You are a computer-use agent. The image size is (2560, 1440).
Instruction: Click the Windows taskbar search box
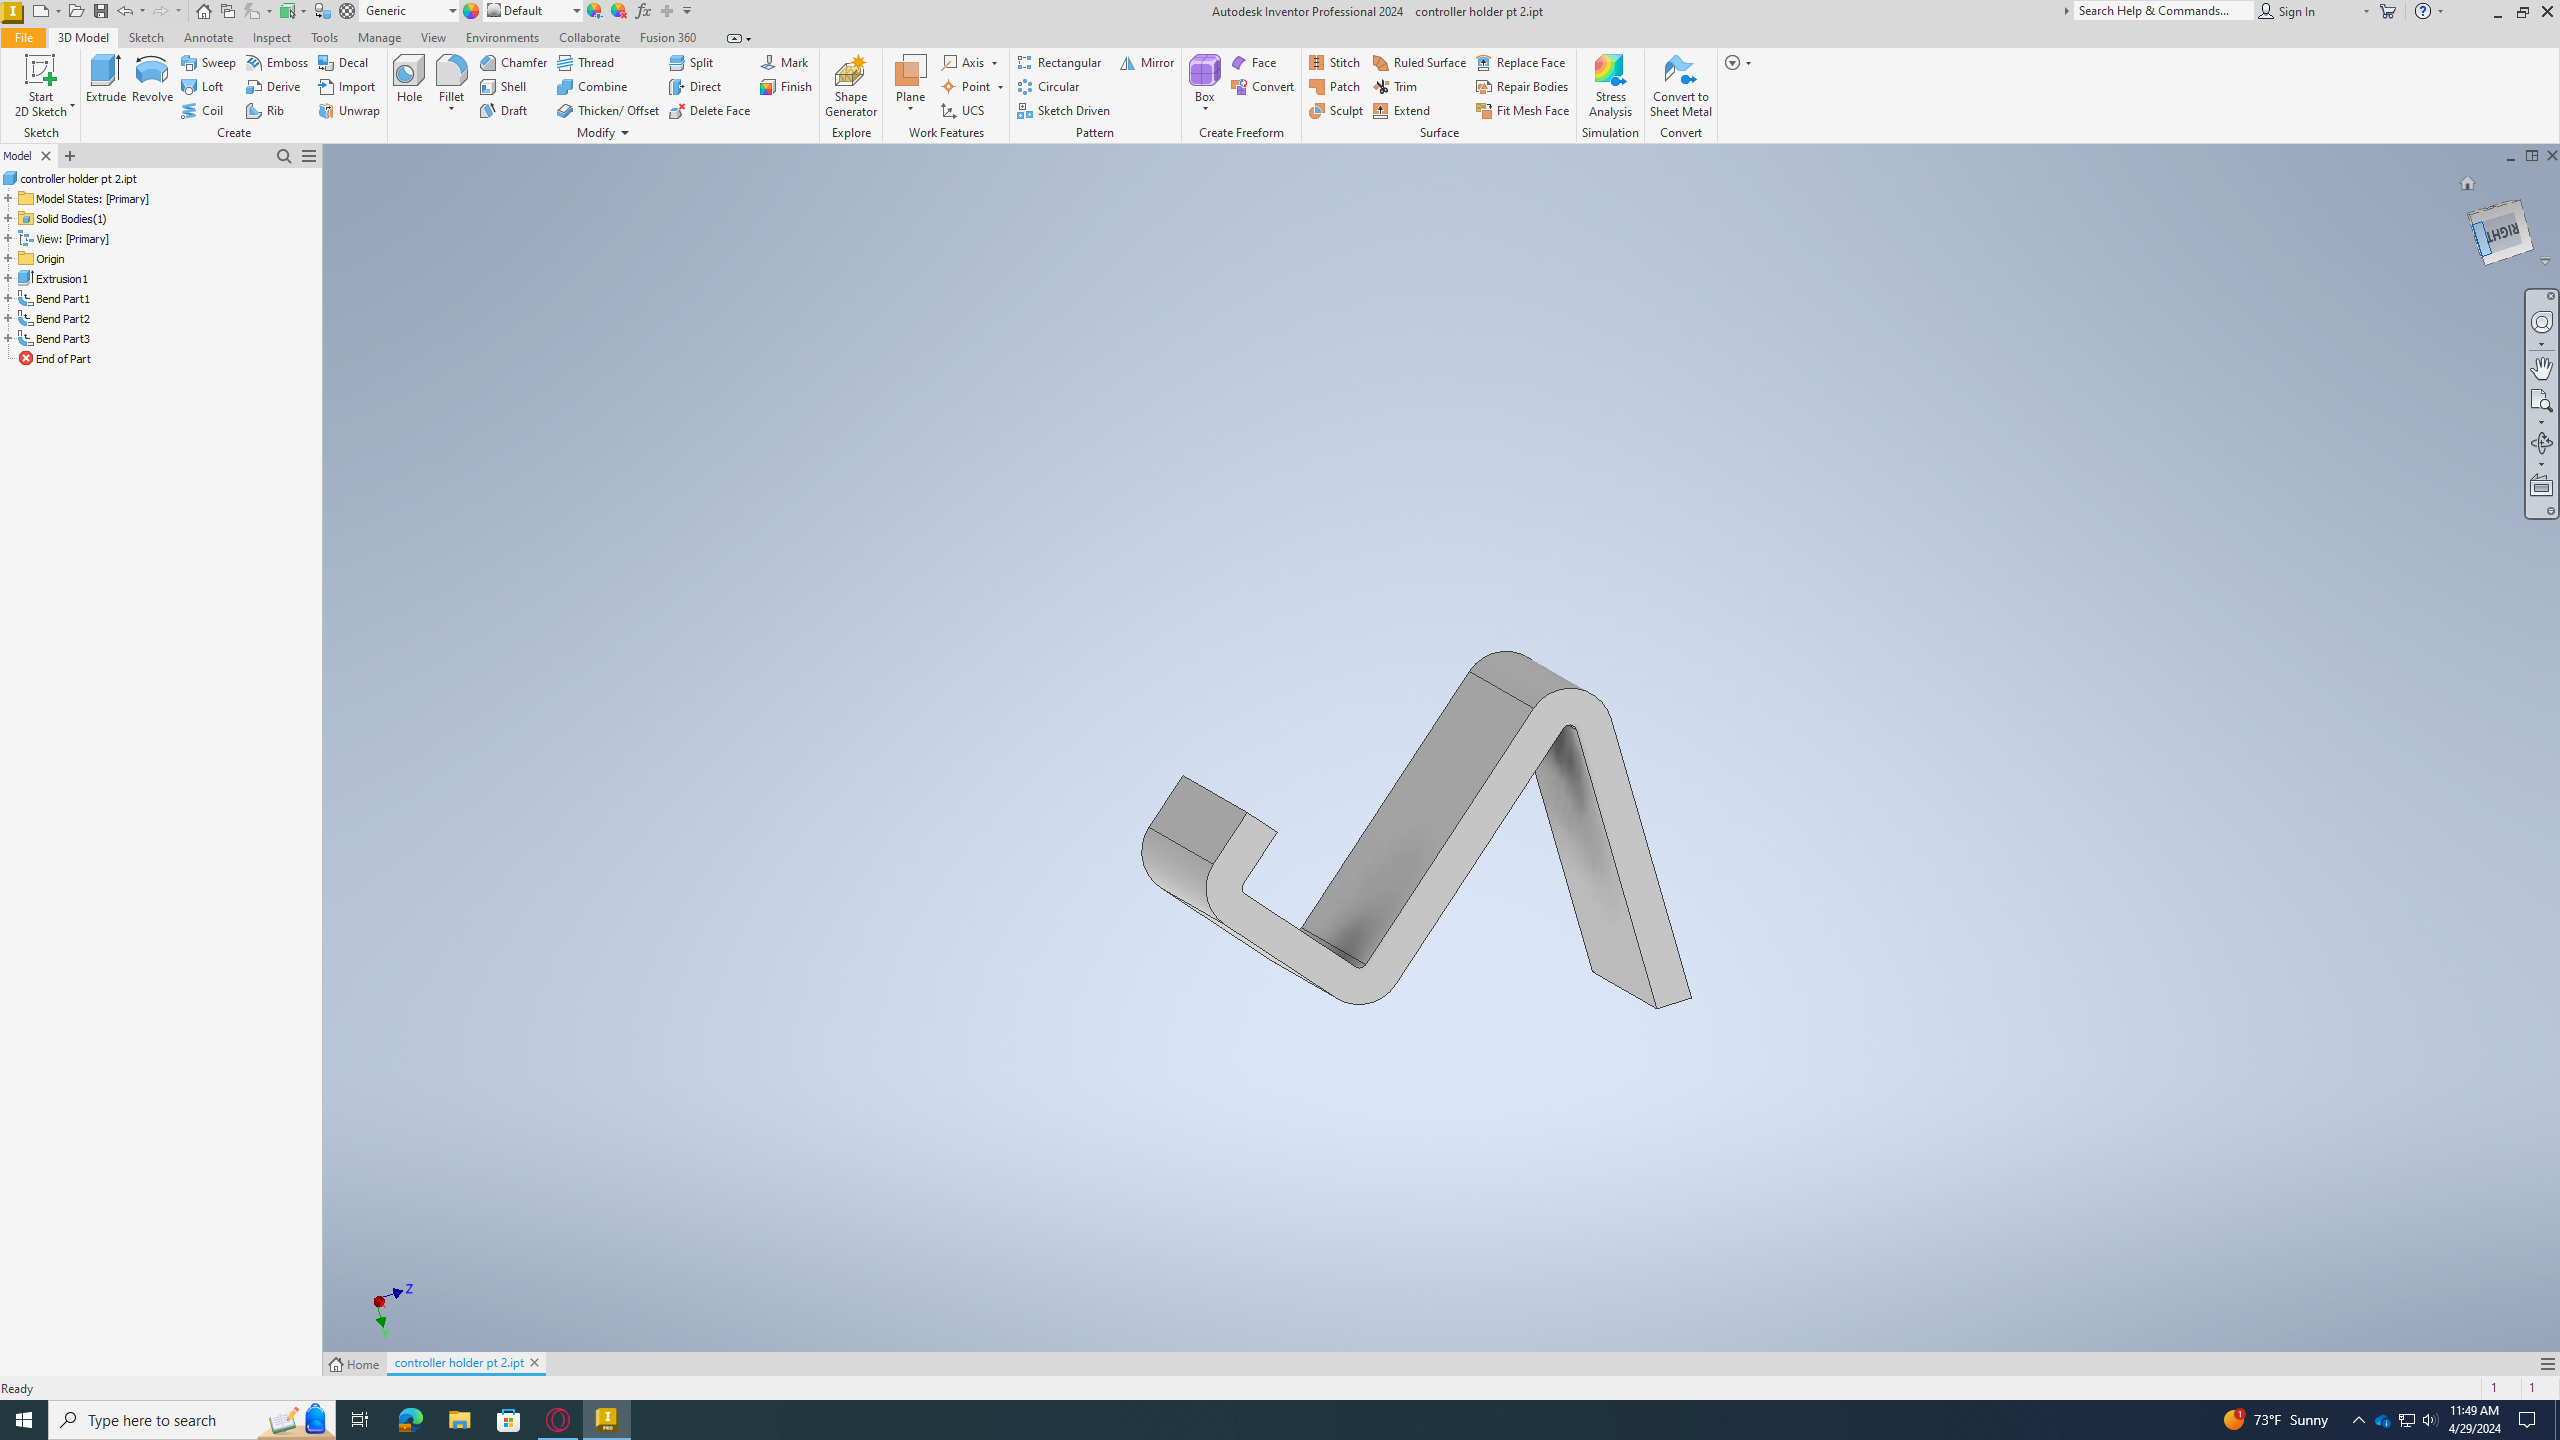tap(192, 1420)
